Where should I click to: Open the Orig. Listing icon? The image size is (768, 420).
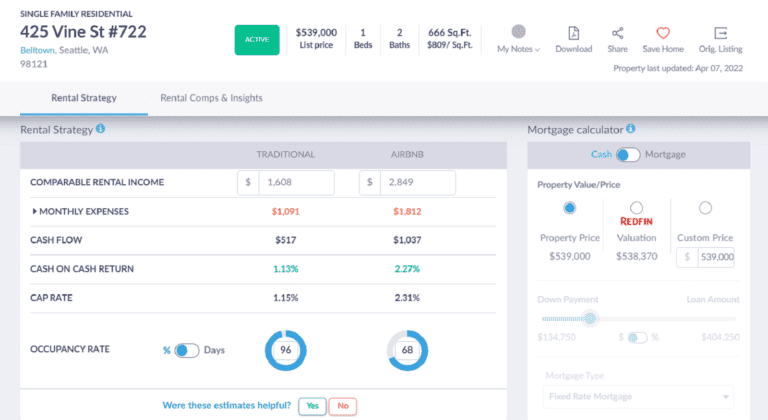pyautogui.click(x=720, y=33)
